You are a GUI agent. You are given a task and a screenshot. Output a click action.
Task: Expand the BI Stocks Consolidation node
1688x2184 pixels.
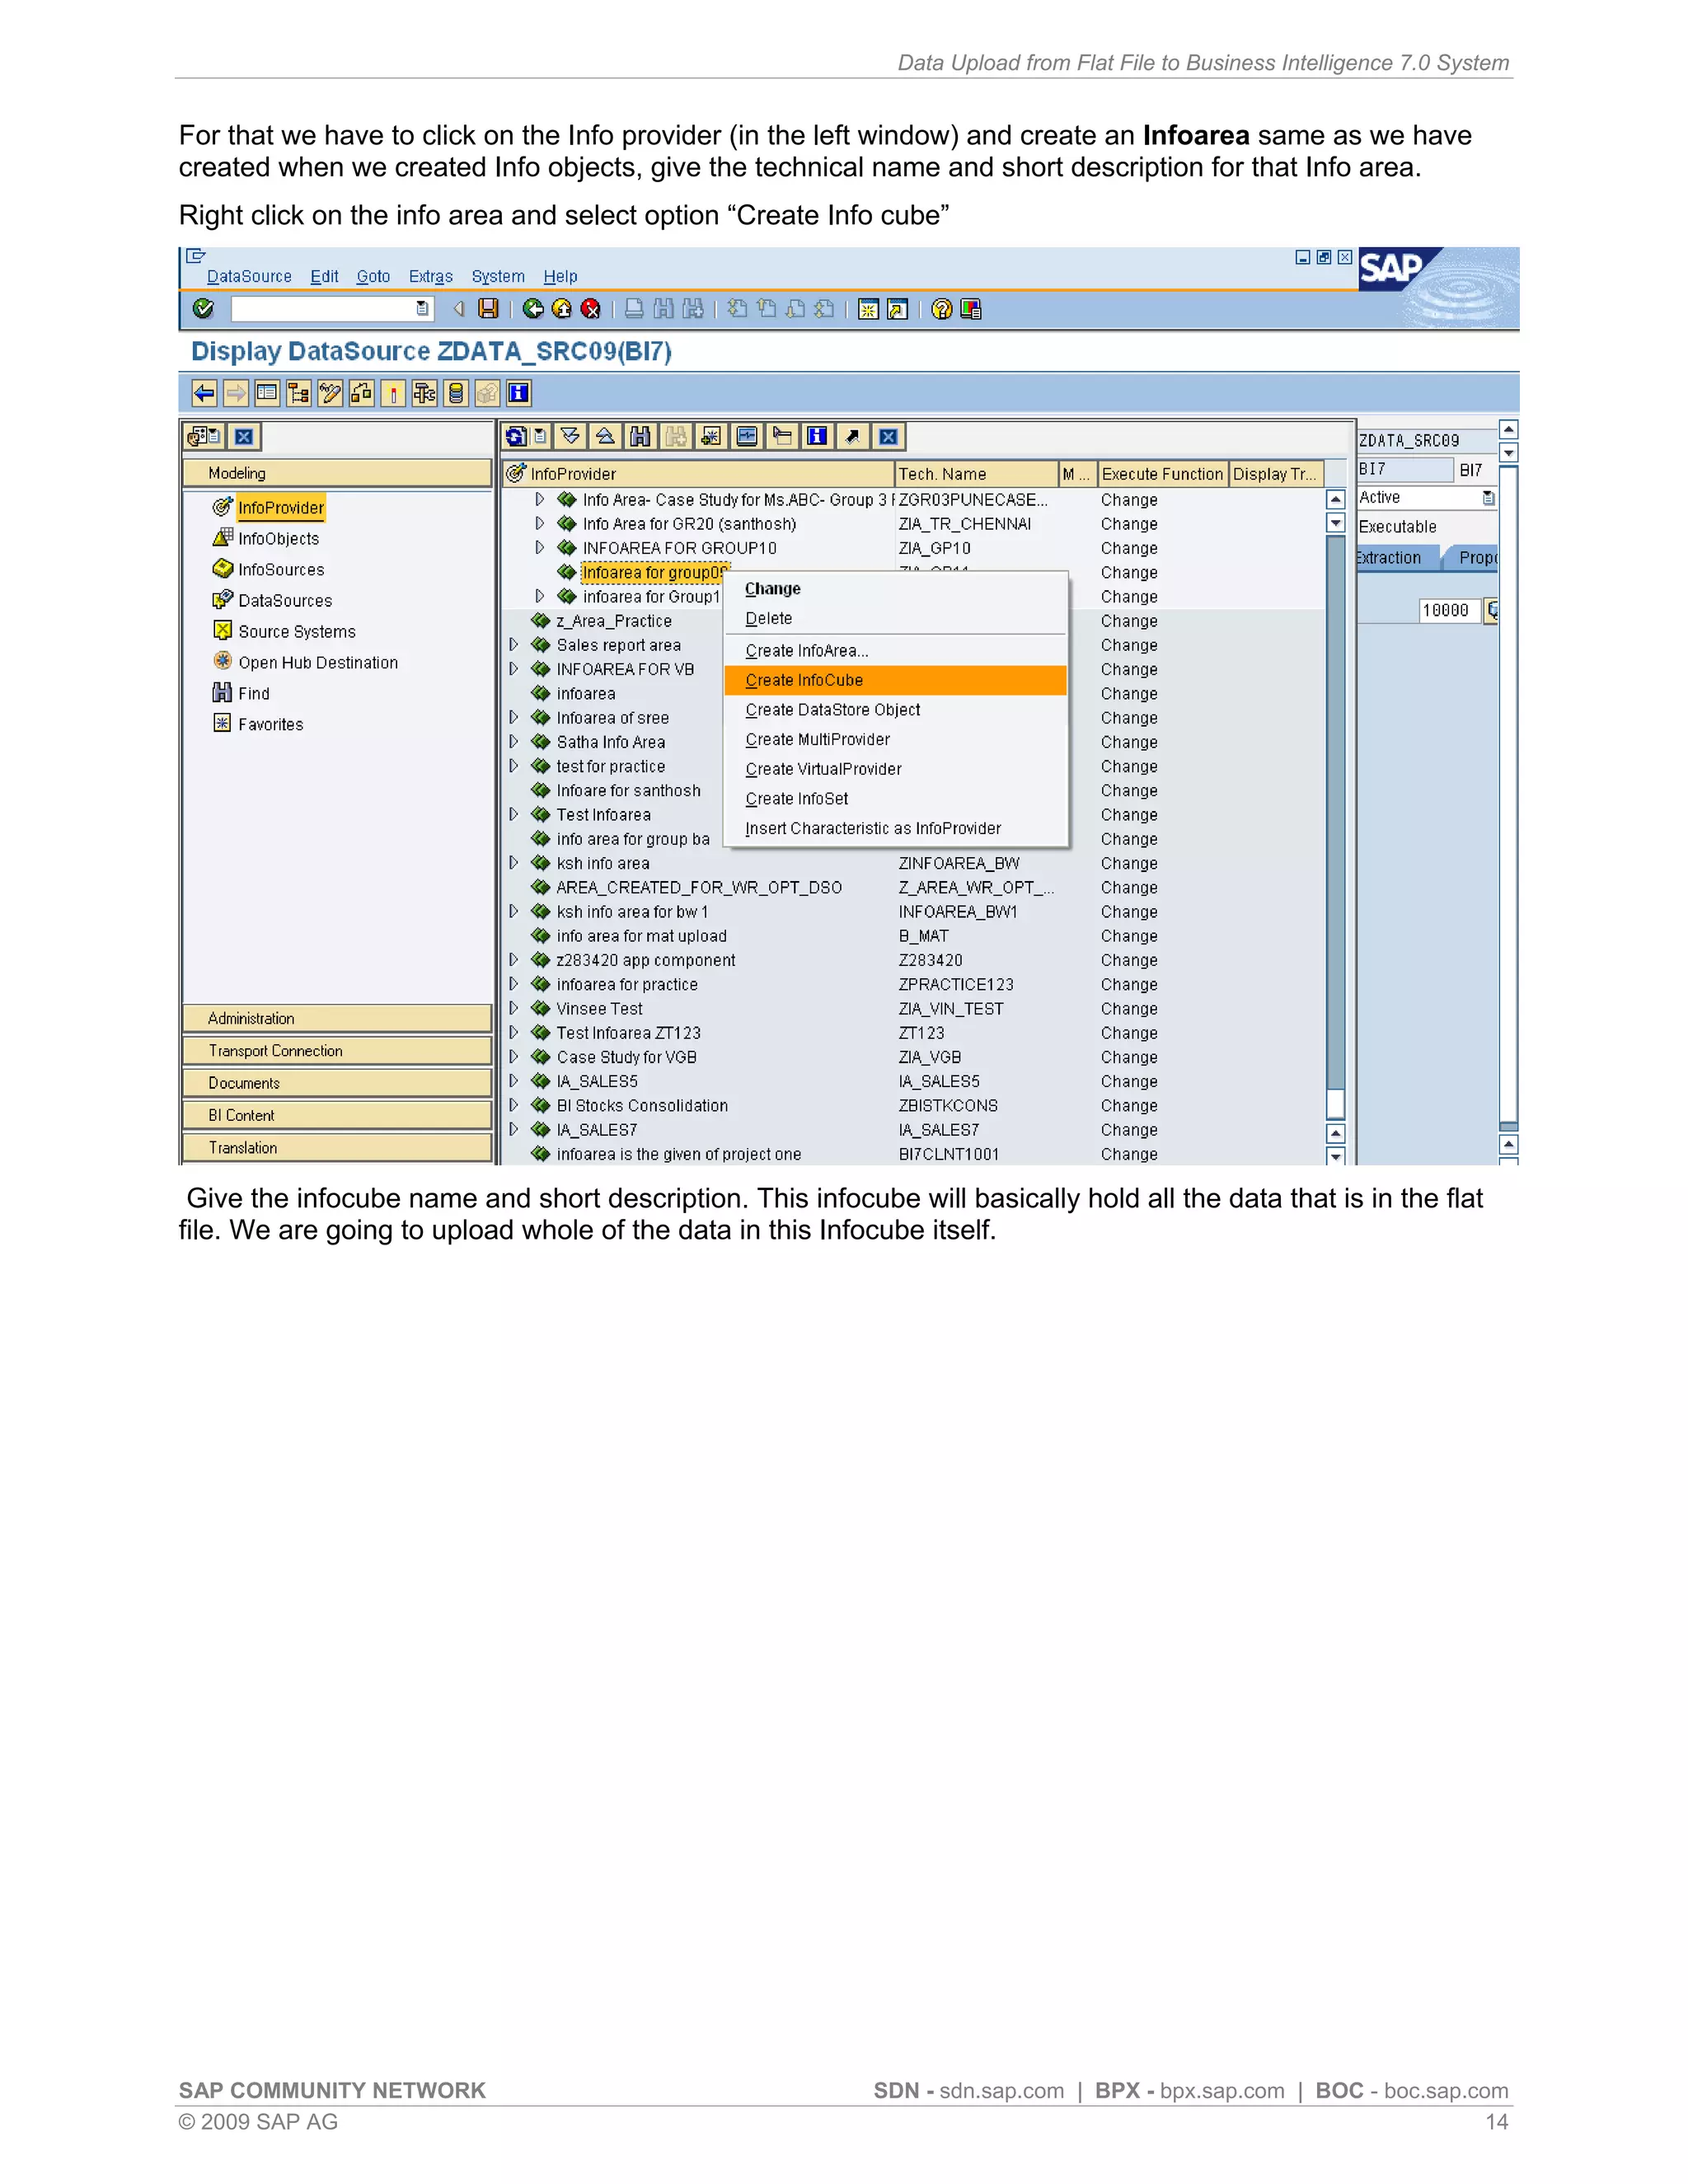pos(514,1106)
